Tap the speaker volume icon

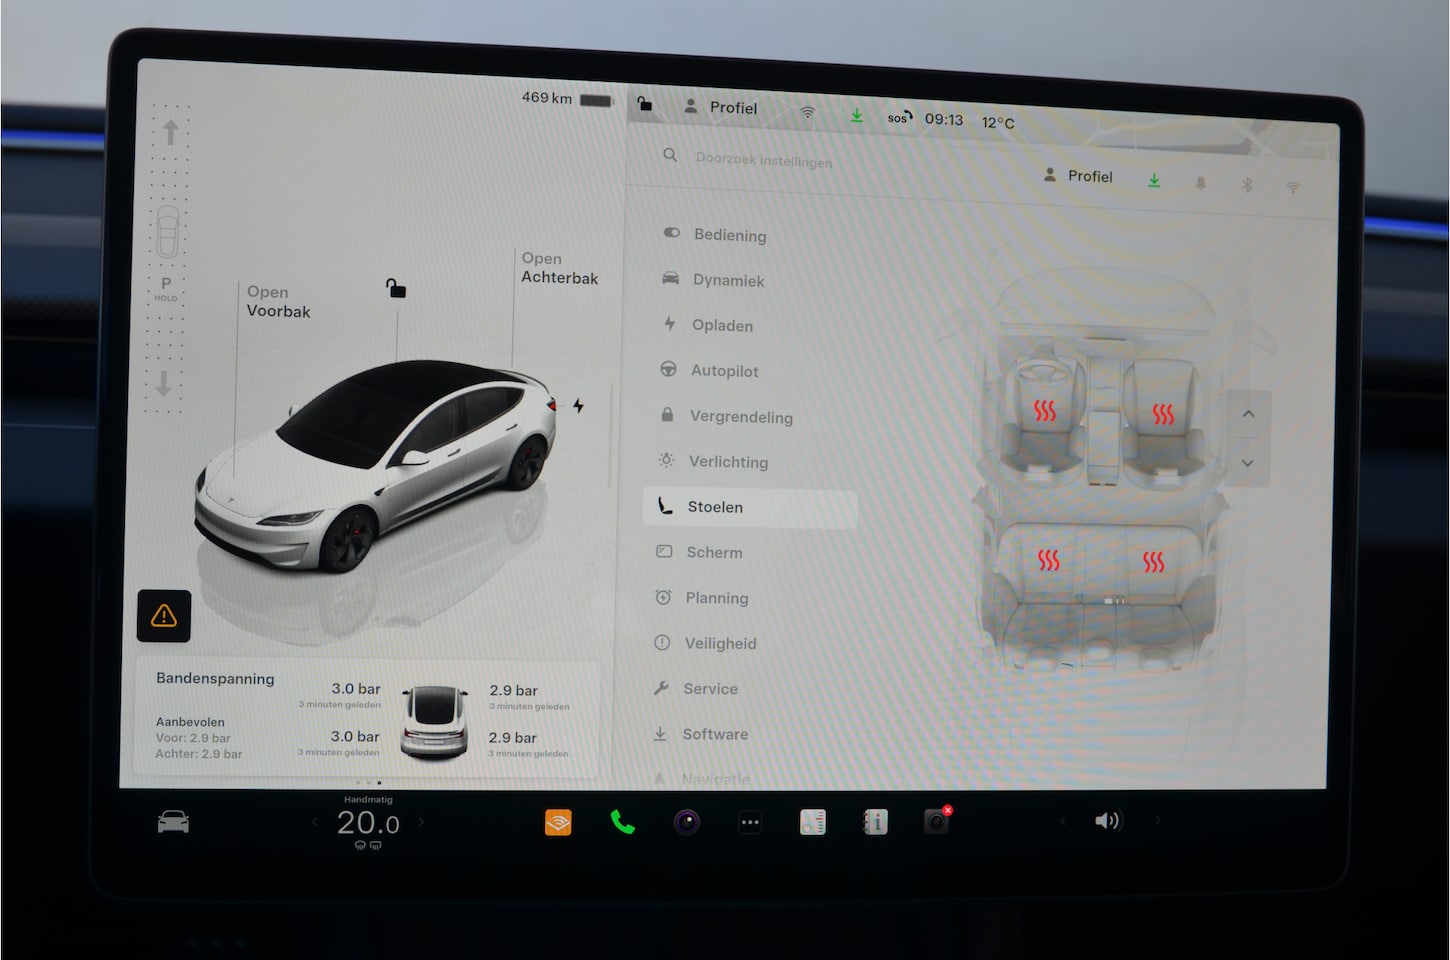1107,821
